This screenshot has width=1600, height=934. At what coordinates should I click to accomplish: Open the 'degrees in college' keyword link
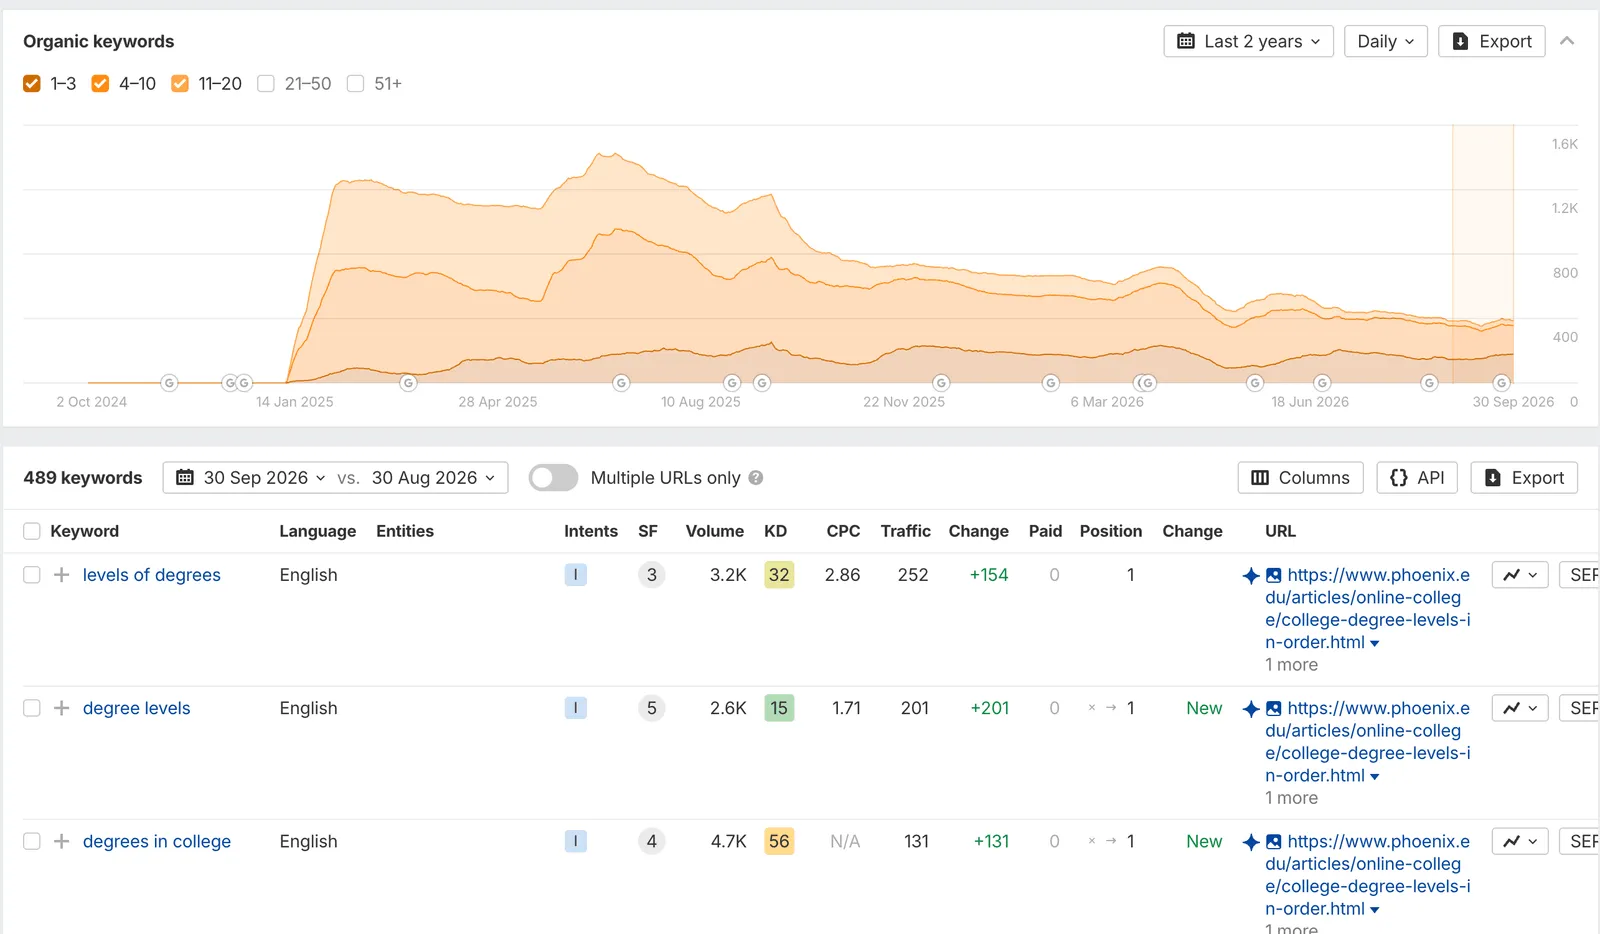pos(157,841)
